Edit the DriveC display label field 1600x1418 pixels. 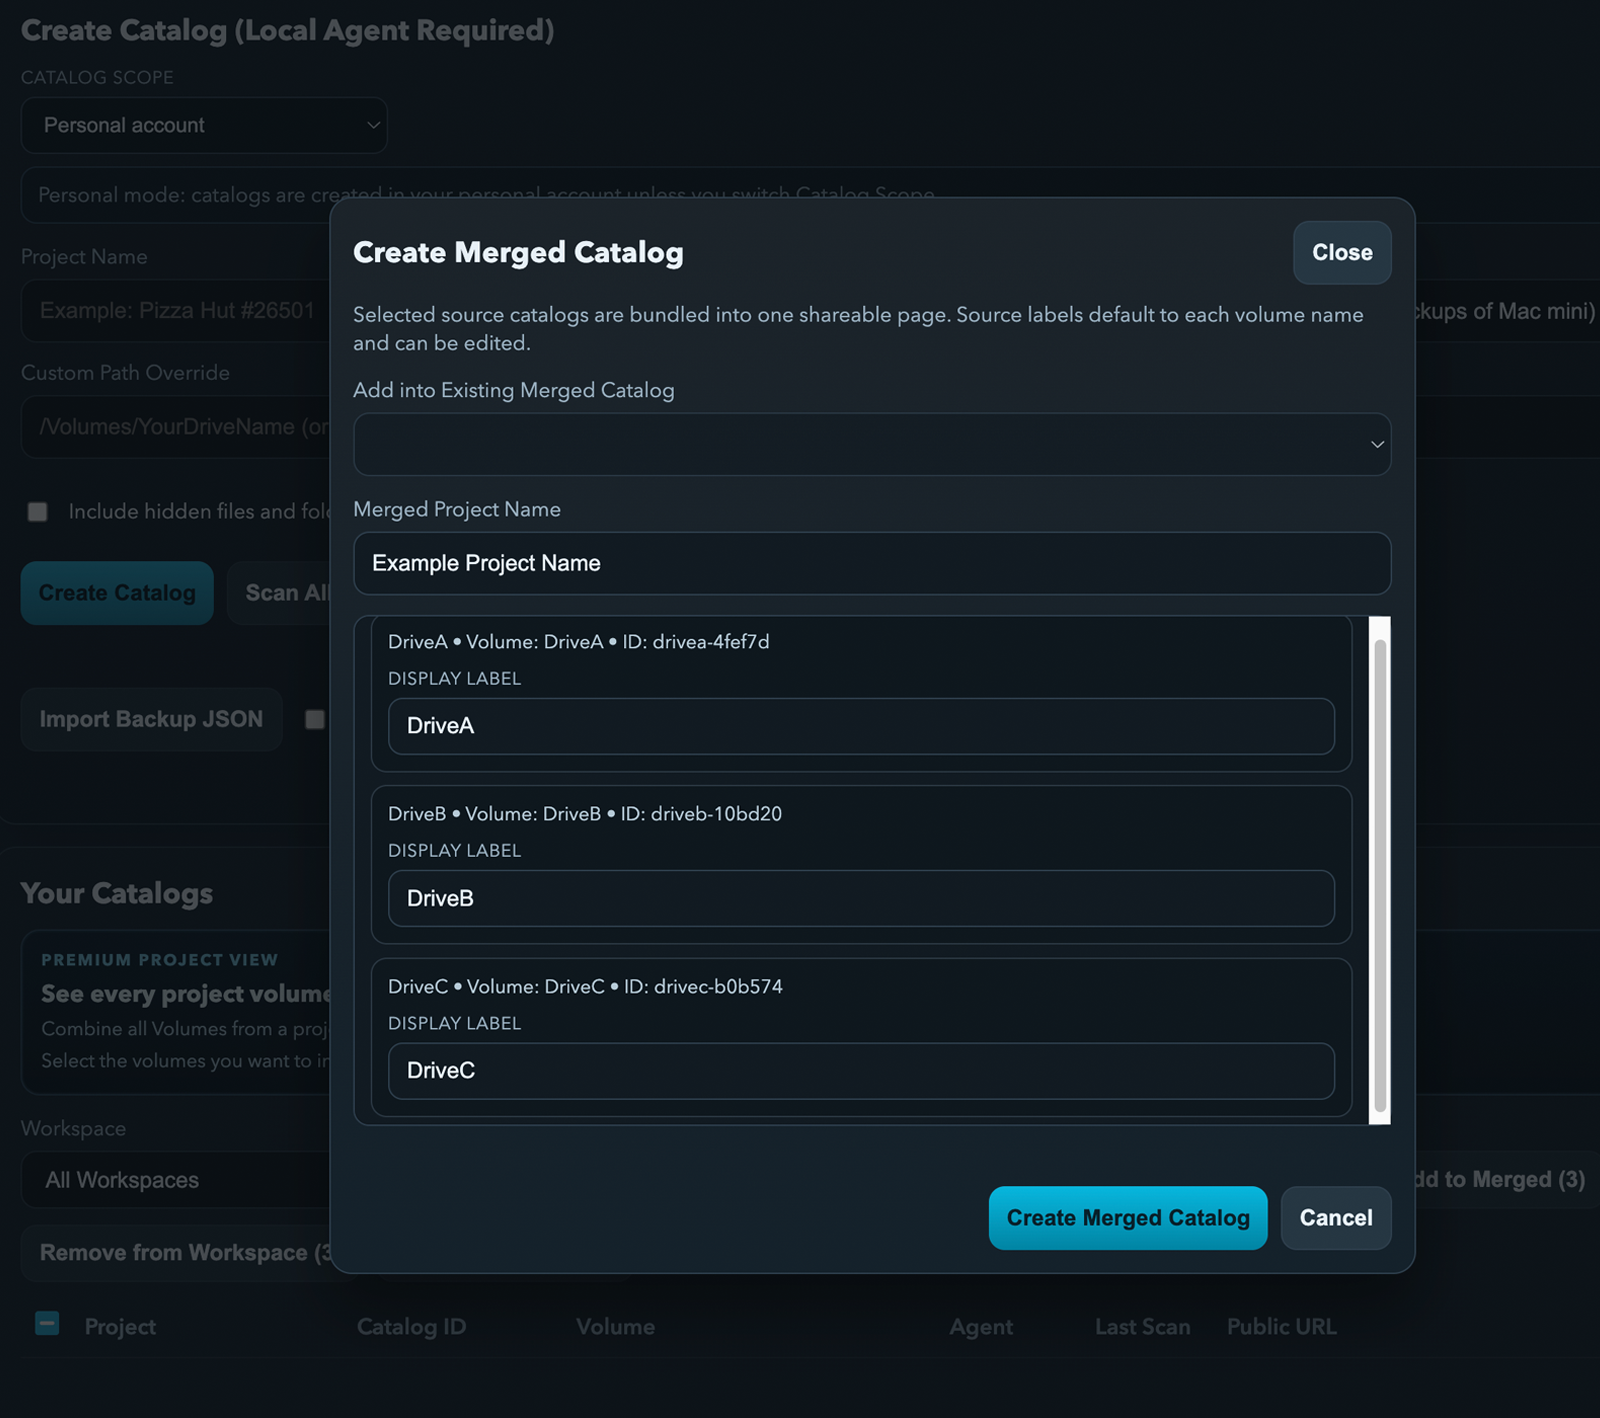coord(860,1070)
